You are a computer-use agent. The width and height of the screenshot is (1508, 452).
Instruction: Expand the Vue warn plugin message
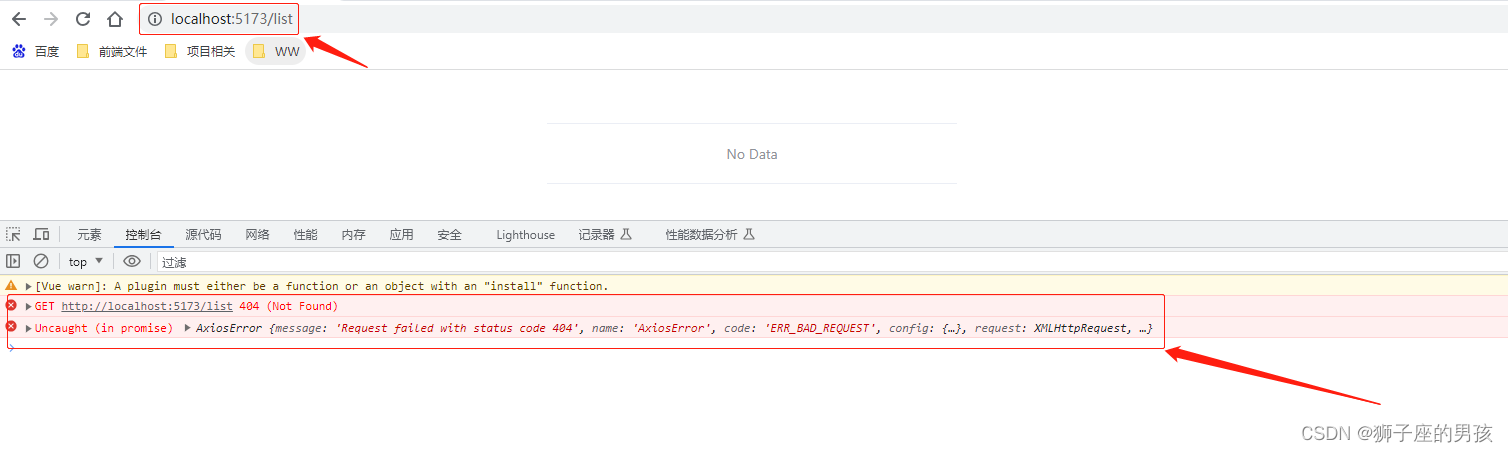pos(28,286)
